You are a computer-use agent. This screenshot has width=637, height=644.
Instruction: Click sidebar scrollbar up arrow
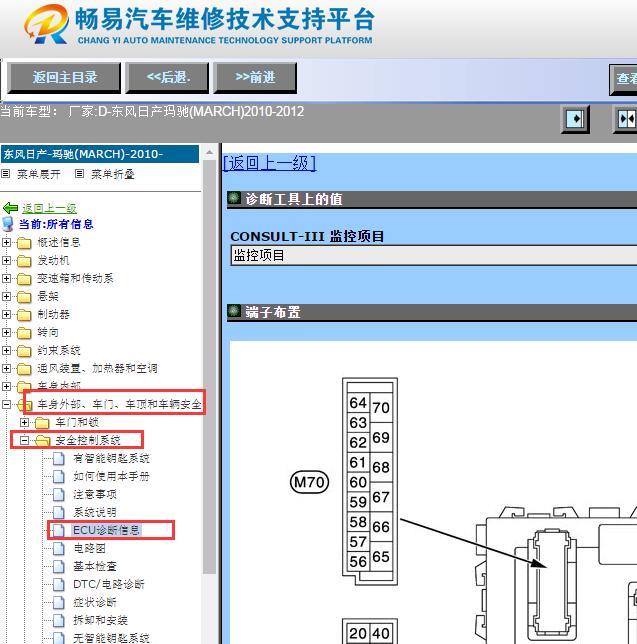(209, 152)
